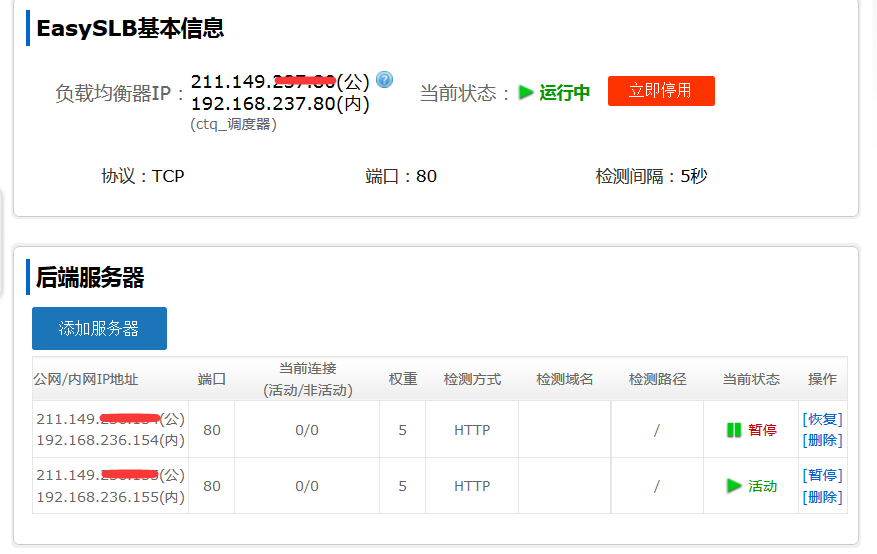Click the 添加服务器 button
Viewport: 877px width, 554px height.
pyautogui.click(x=99, y=328)
